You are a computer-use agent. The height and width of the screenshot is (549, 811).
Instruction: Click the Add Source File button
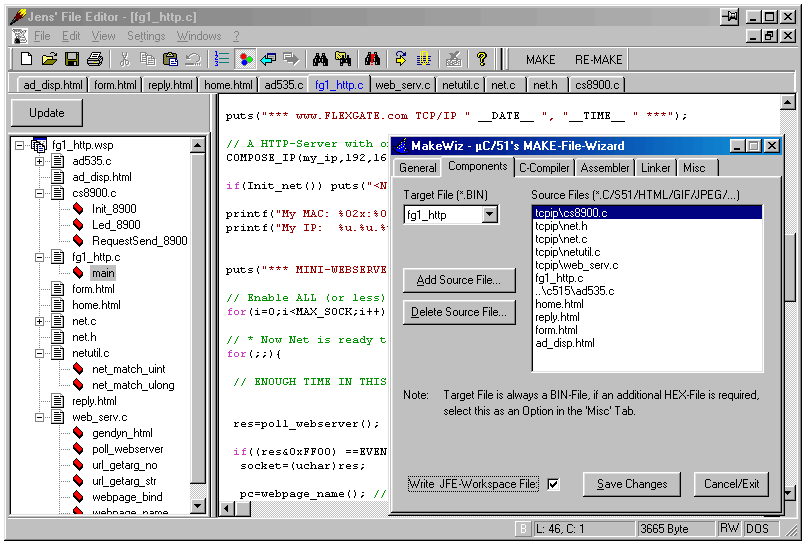pyautogui.click(x=459, y=280)
